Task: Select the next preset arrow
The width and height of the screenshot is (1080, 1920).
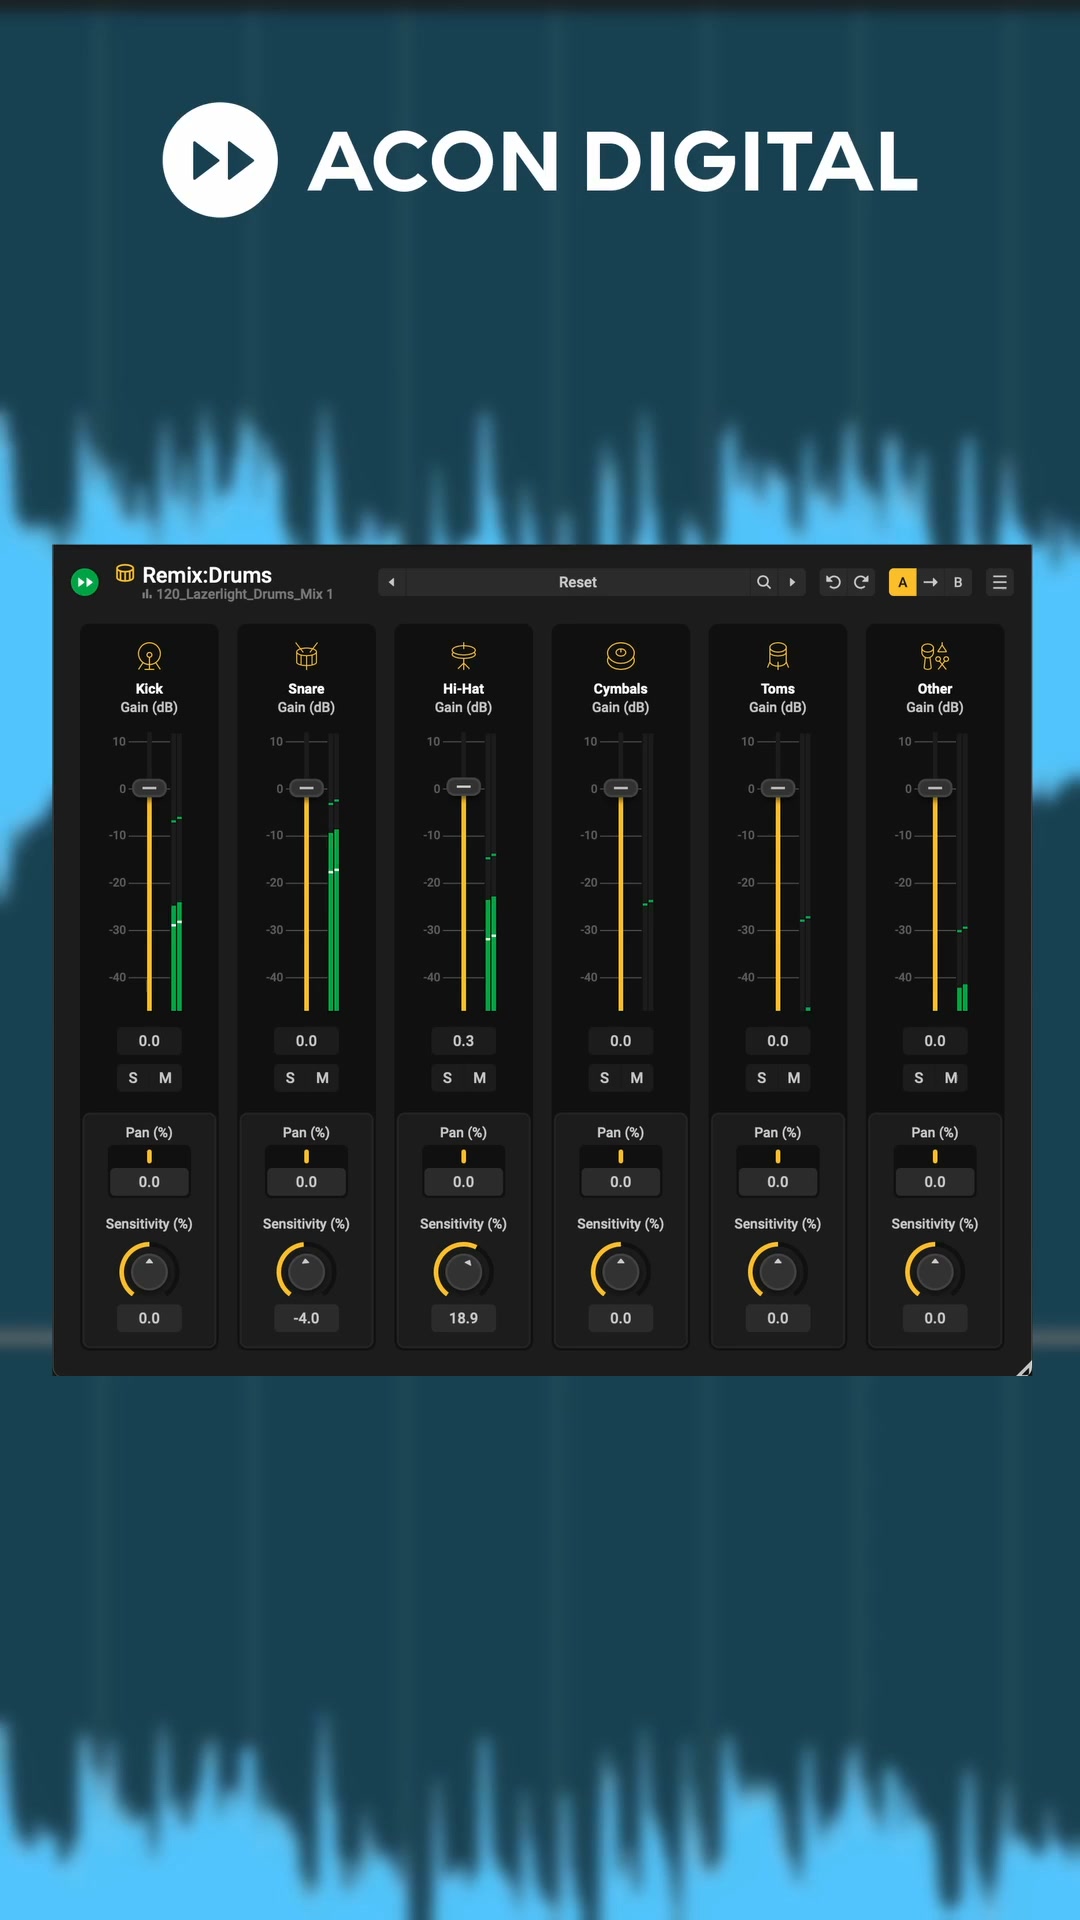Action: tap(792, 582)
